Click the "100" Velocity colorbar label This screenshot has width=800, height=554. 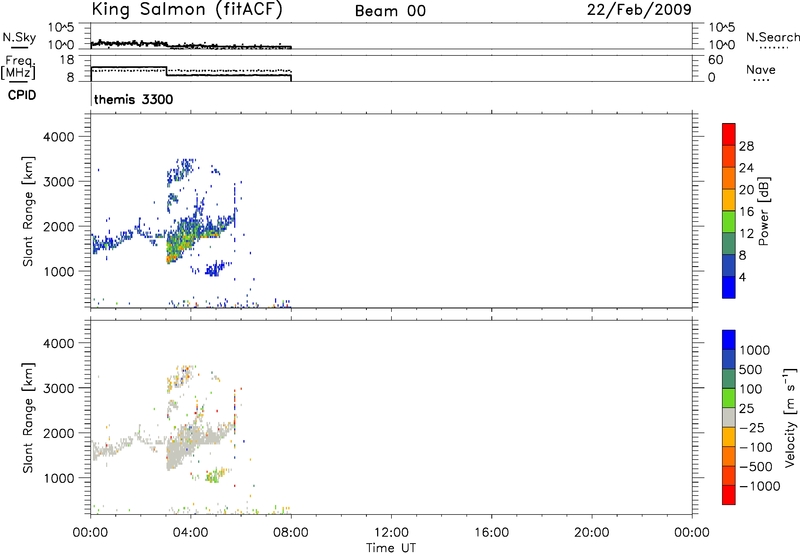751,389
